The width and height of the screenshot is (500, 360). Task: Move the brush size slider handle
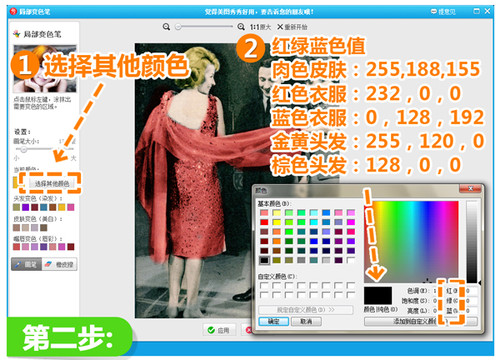pos(23,149)
